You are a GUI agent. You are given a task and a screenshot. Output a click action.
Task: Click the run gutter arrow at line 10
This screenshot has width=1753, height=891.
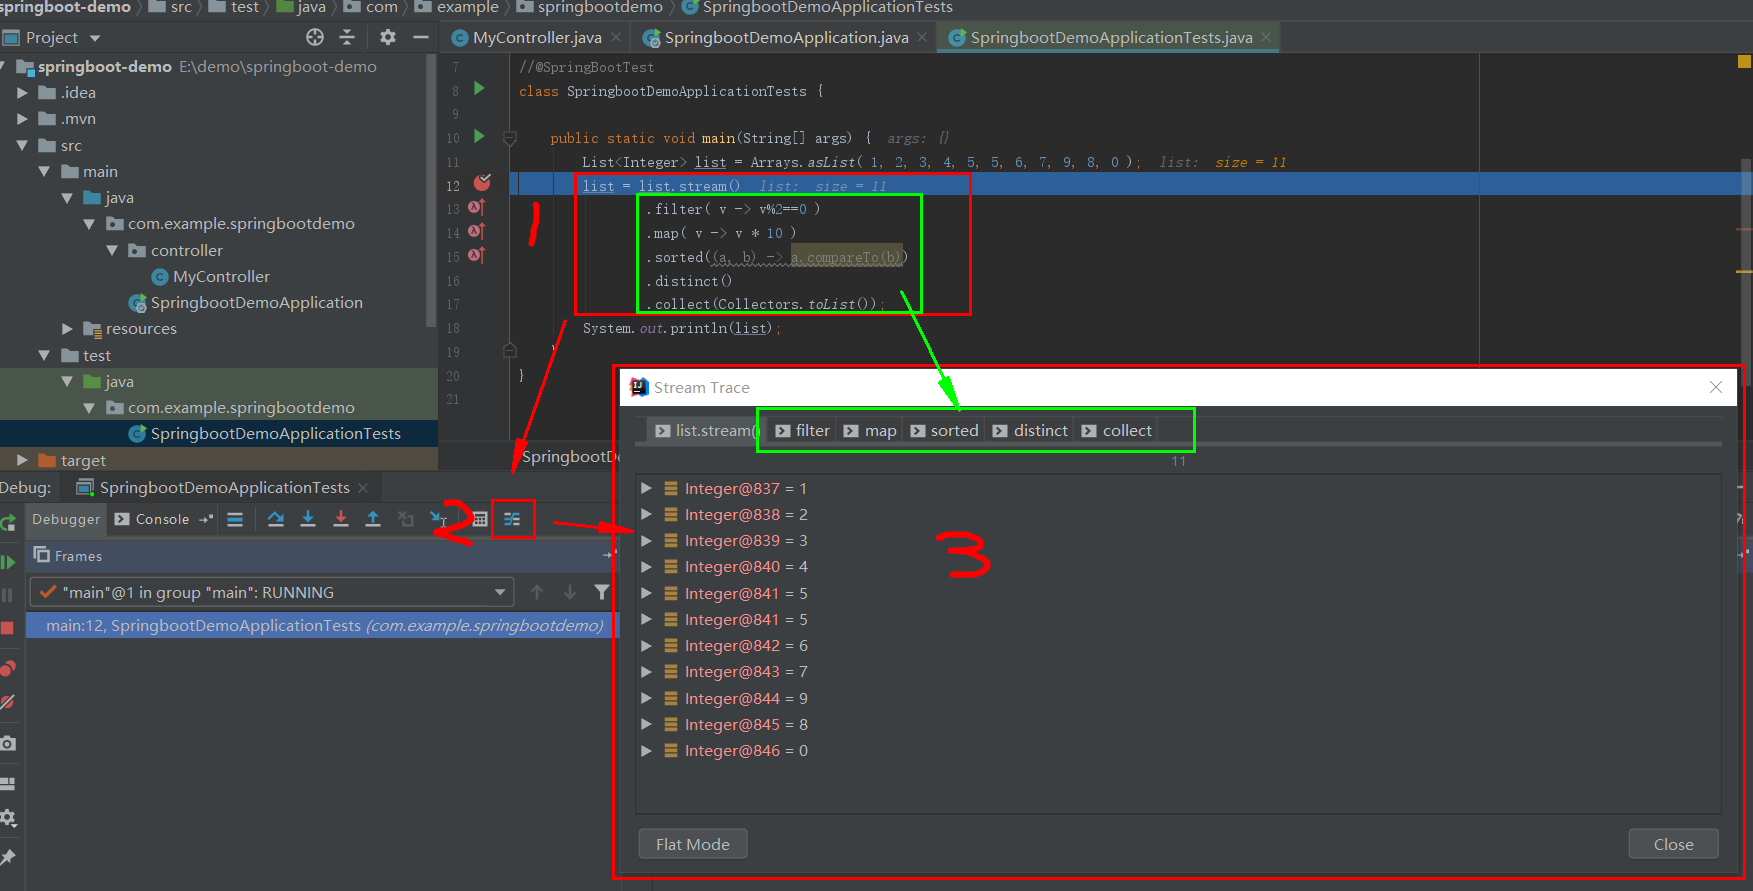coord(479,137)
